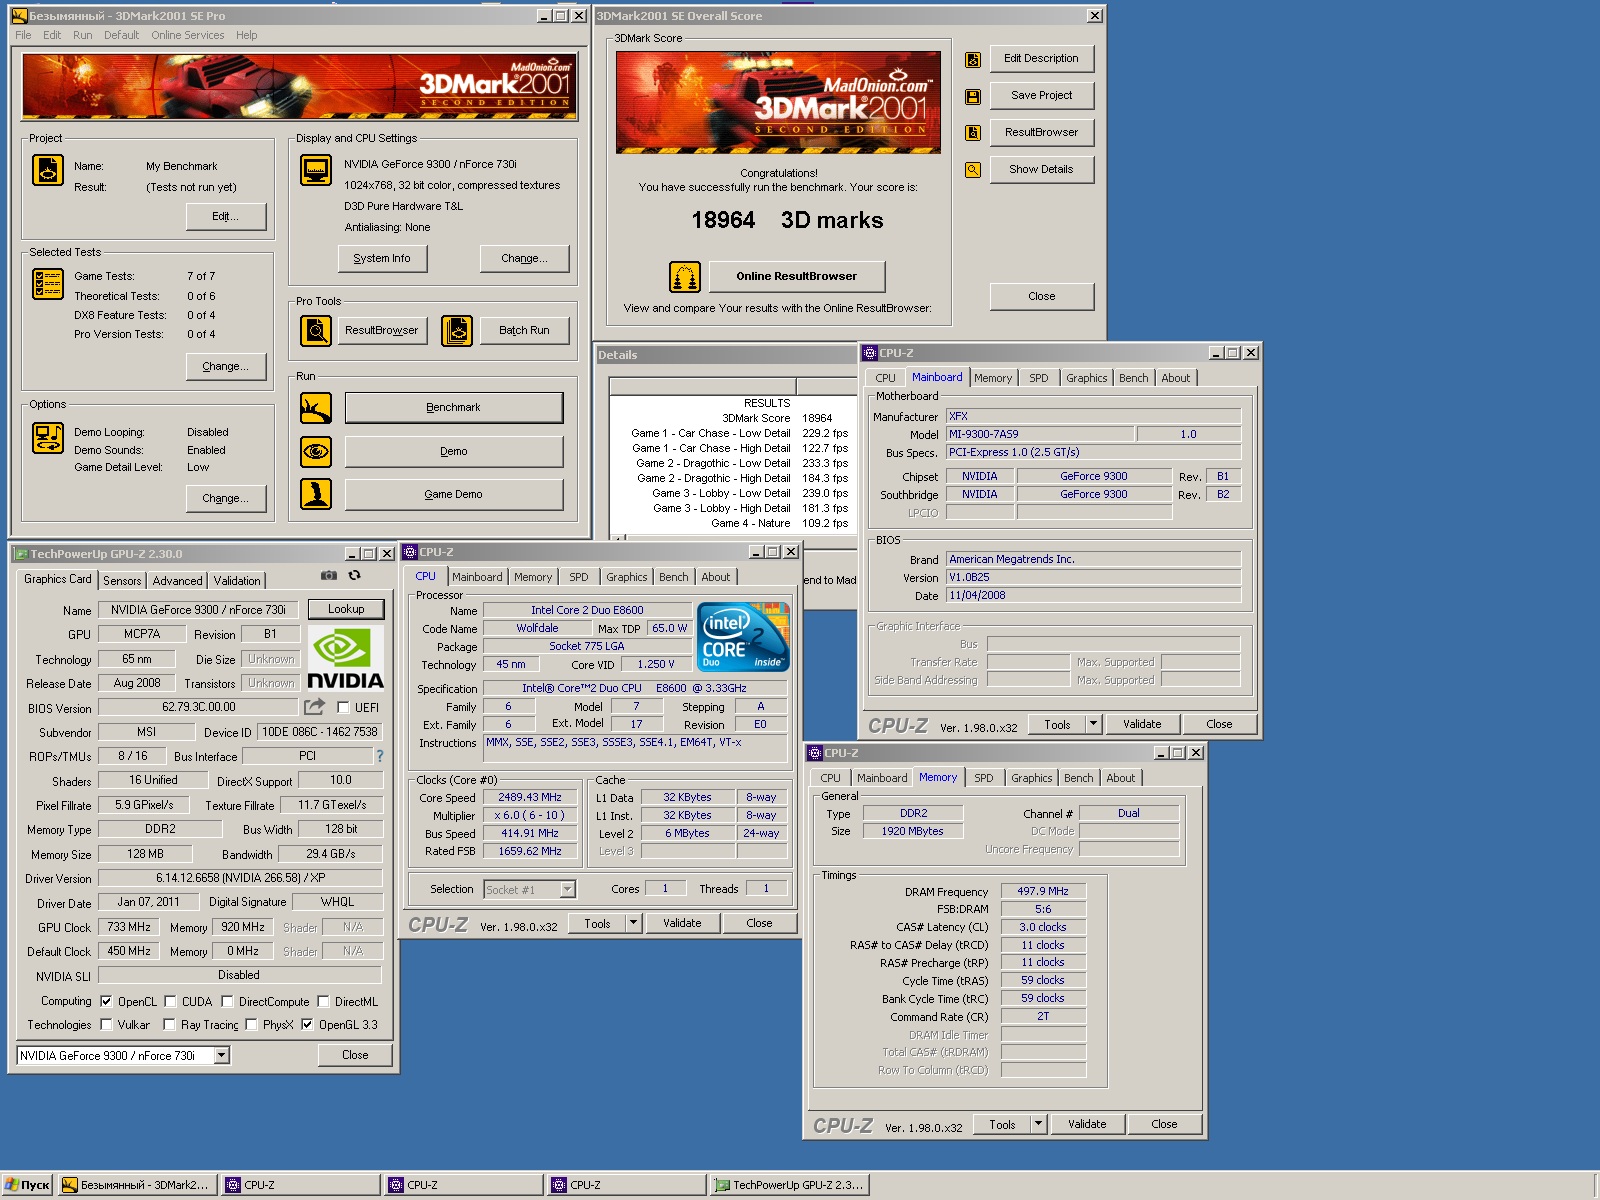Toggle the Ray Tracing checkbox
The height and width of the screenshot is (1200, 1600).
[x=170, y=1024]
